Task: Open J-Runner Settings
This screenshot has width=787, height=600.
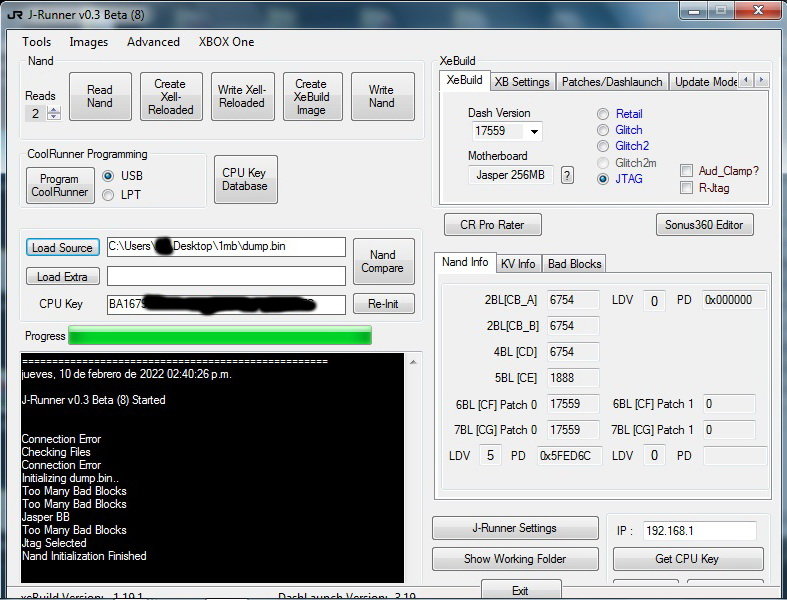Action: click(514, 528)
